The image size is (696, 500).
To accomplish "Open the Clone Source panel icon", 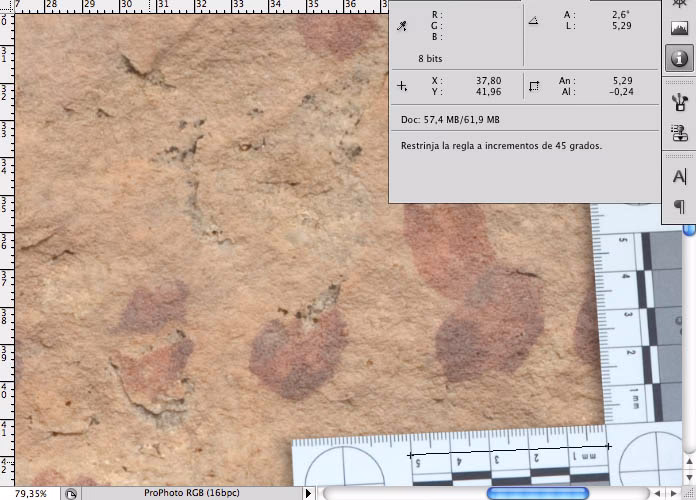I will [x=679, y=132].
